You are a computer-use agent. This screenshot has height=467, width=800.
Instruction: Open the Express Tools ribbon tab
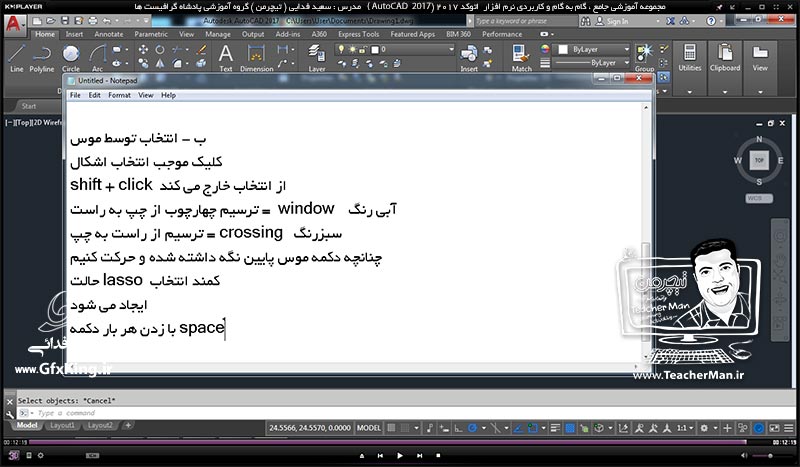(358, 34)
